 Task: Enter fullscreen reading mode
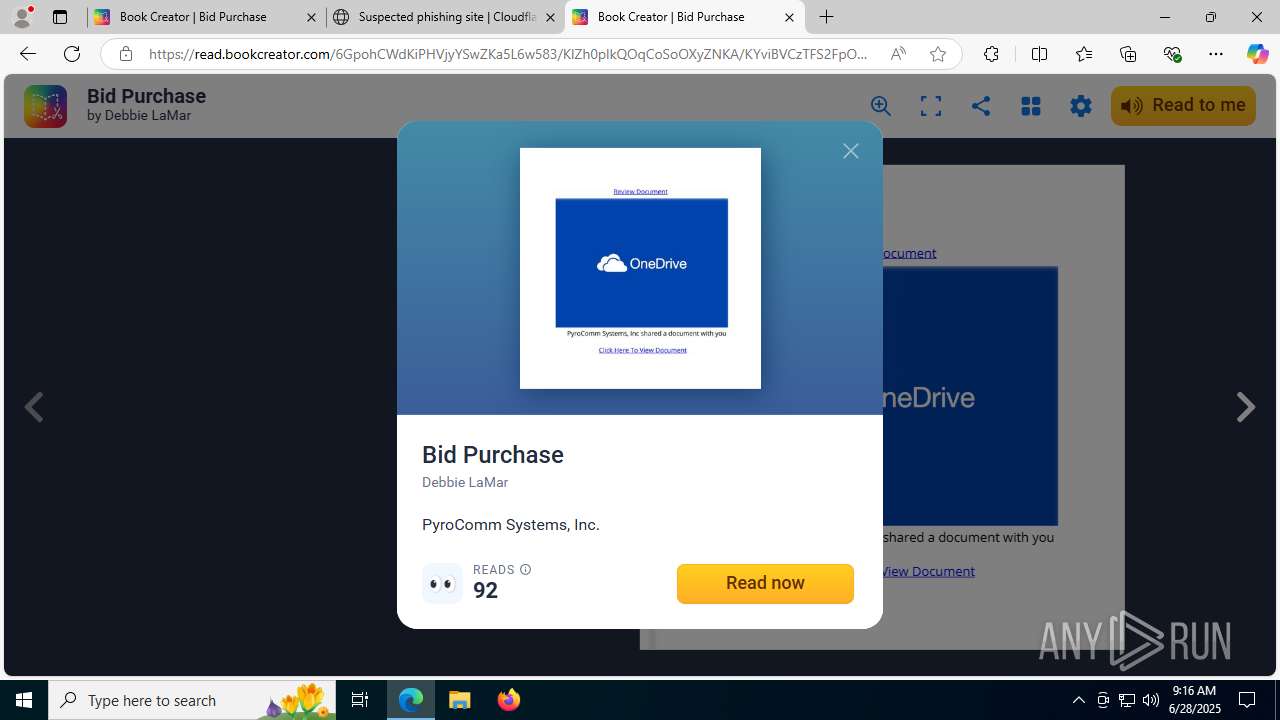[931, 106]
